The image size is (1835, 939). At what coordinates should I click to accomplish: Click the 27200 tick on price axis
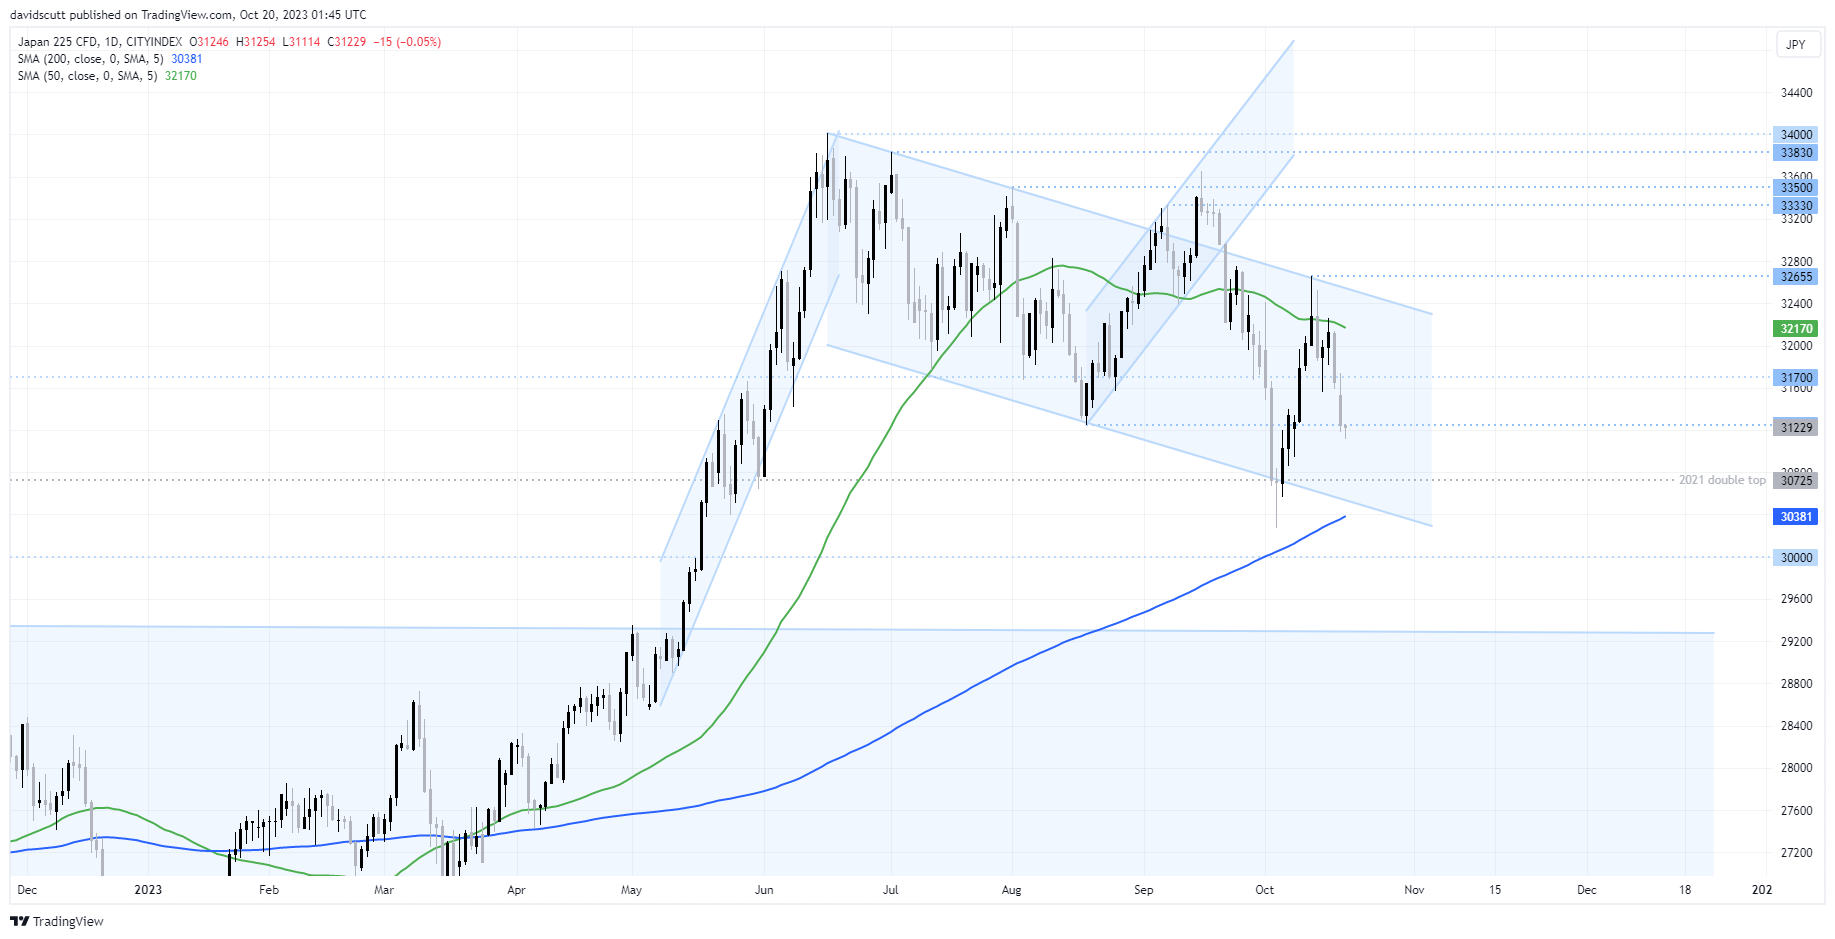point(1796,853)
